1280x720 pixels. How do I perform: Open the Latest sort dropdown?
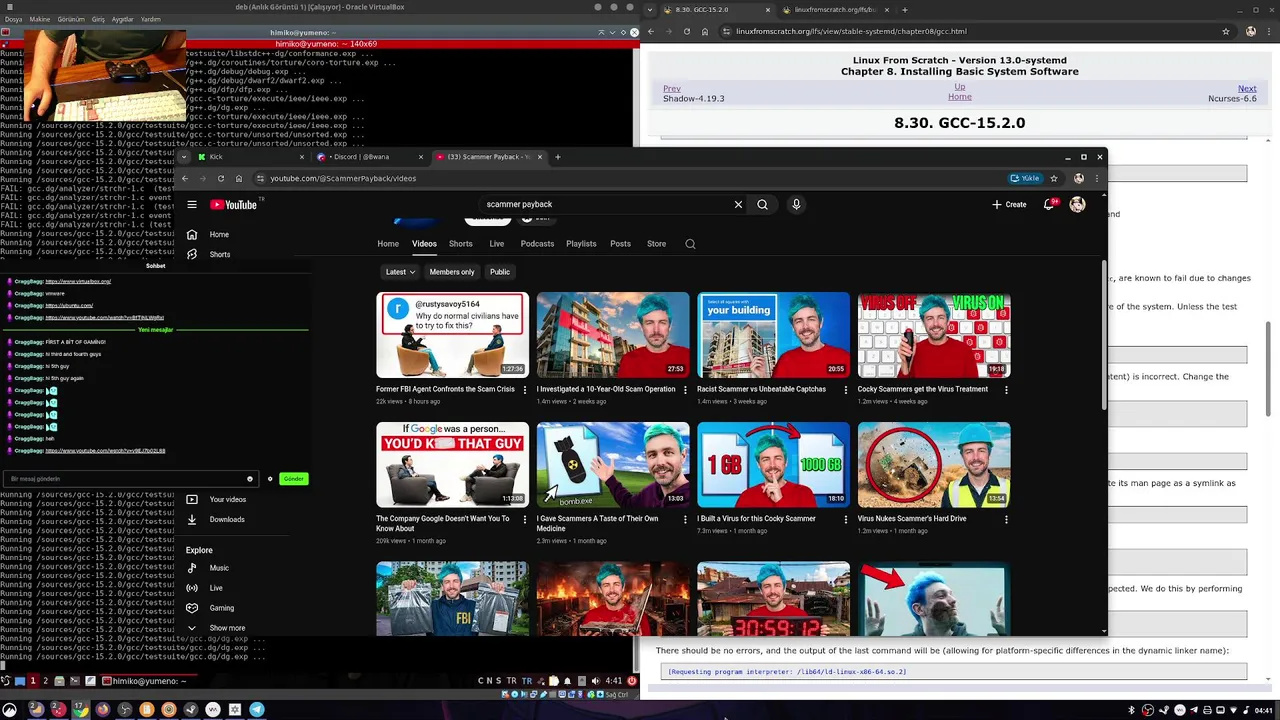pyautogui.click(x=400, y=272)
